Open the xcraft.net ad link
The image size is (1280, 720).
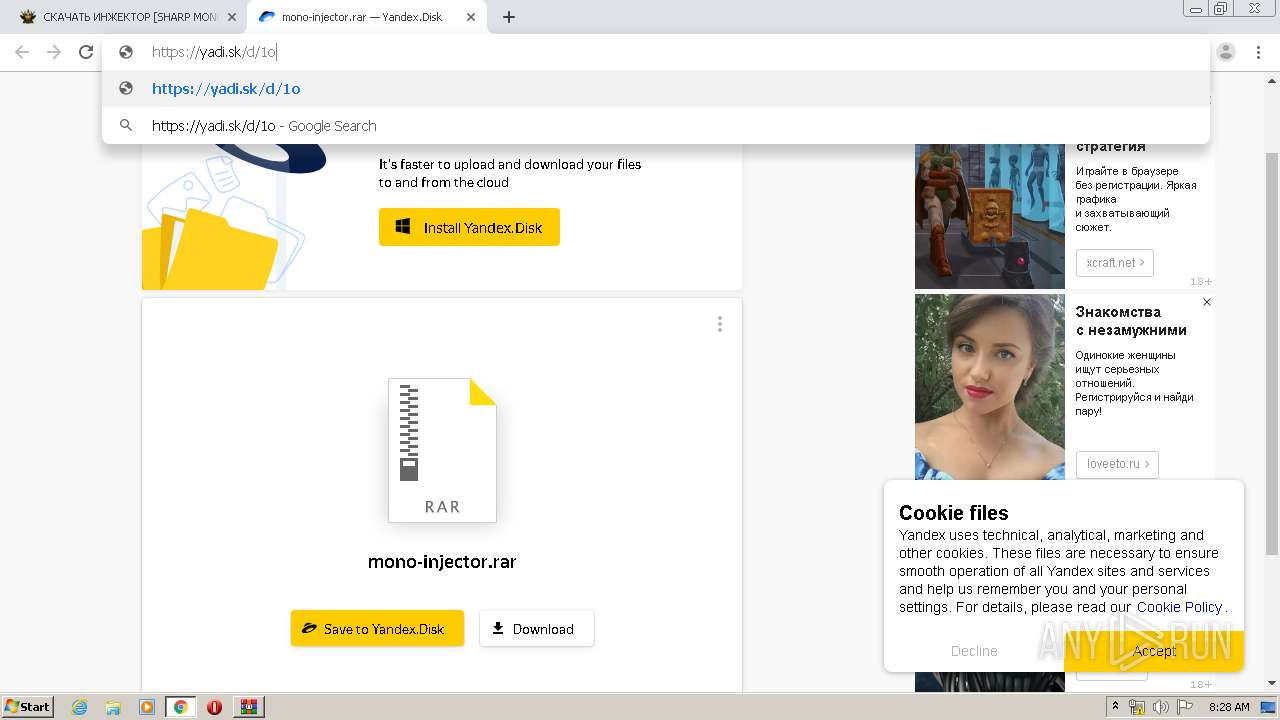click(1115, 263)
